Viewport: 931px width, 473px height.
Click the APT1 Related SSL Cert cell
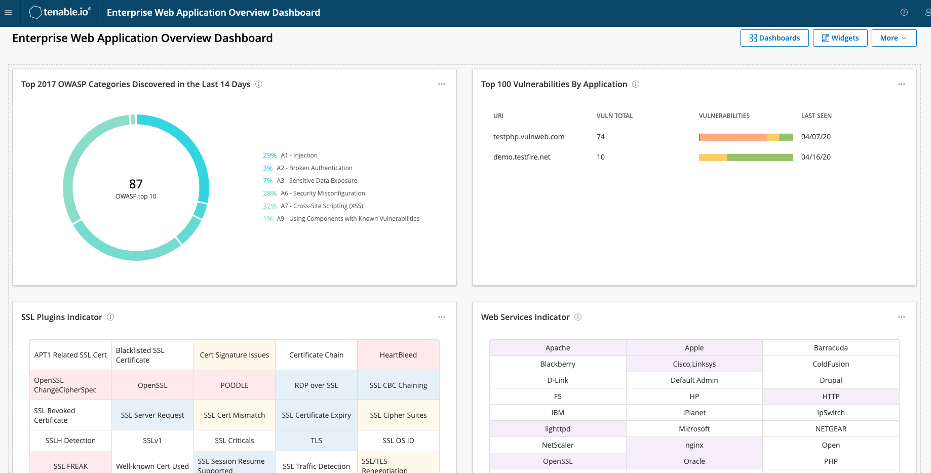(x=71, y=355)
